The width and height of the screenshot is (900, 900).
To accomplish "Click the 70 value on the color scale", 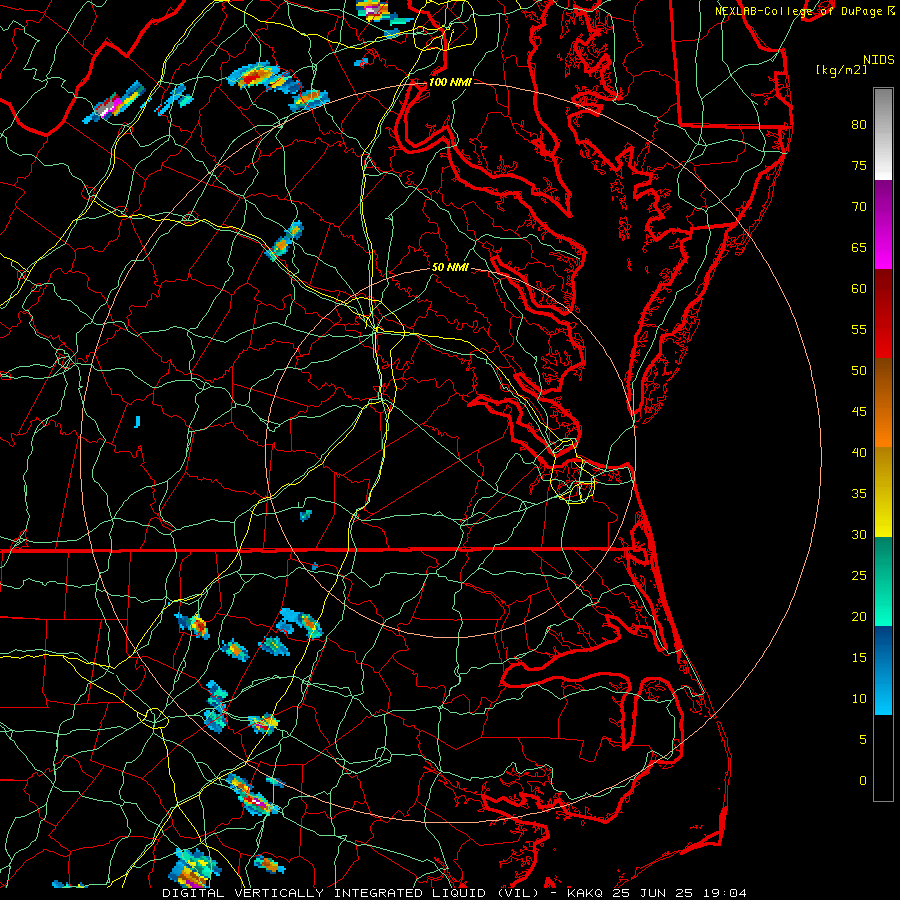I will point(859,207).
